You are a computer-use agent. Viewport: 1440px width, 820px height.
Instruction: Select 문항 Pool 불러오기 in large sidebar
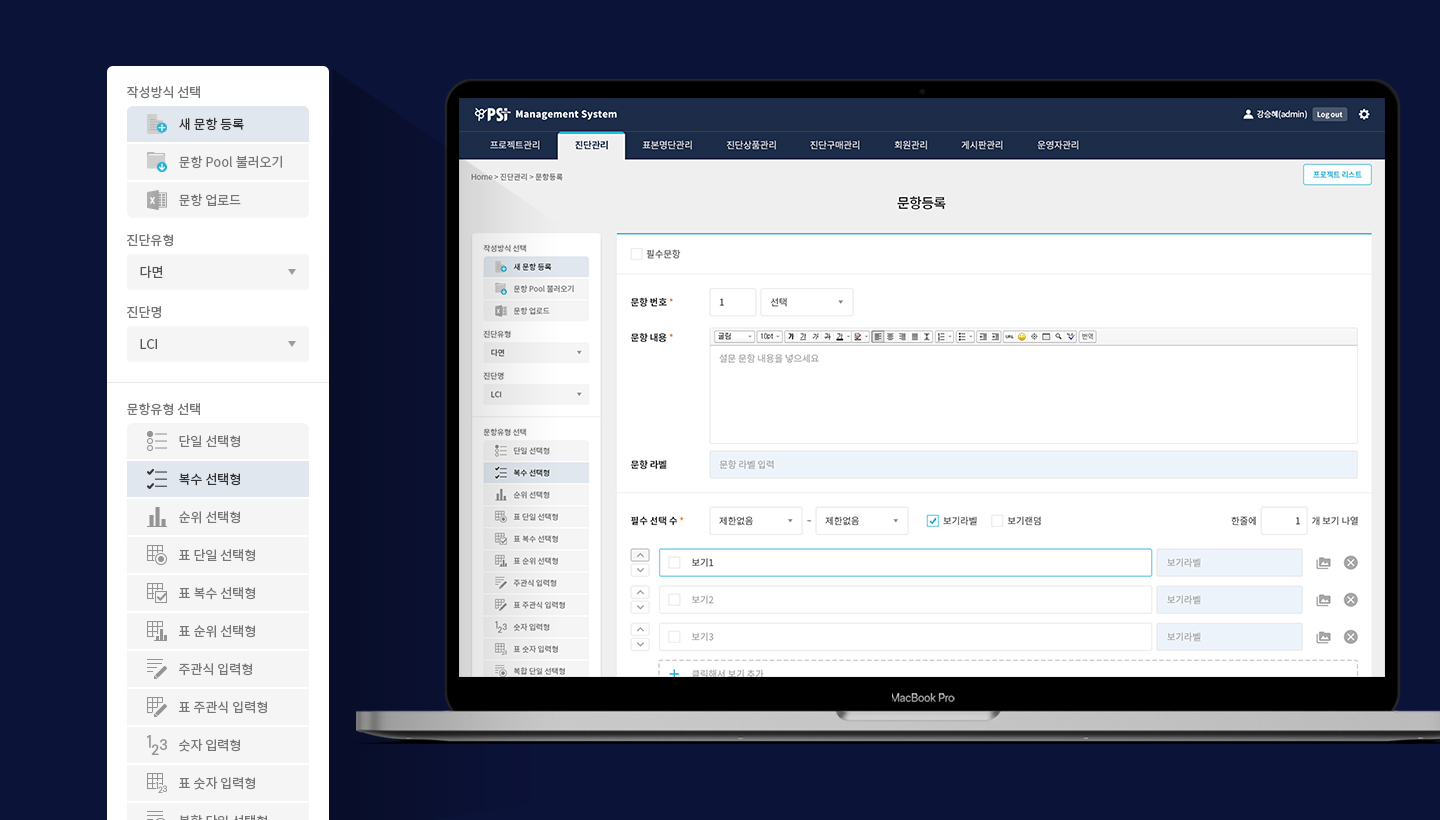point(218,162)
